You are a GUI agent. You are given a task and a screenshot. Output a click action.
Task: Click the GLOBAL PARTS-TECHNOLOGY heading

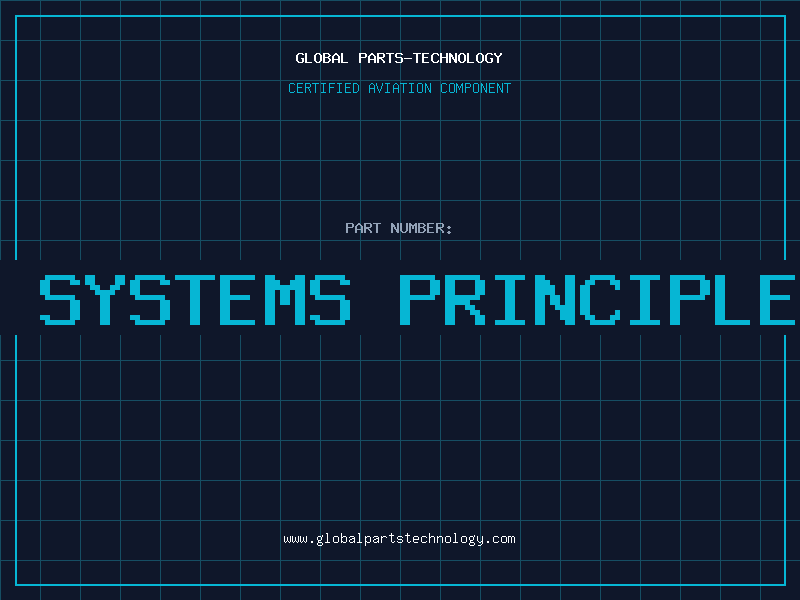[x=399, y=58]
